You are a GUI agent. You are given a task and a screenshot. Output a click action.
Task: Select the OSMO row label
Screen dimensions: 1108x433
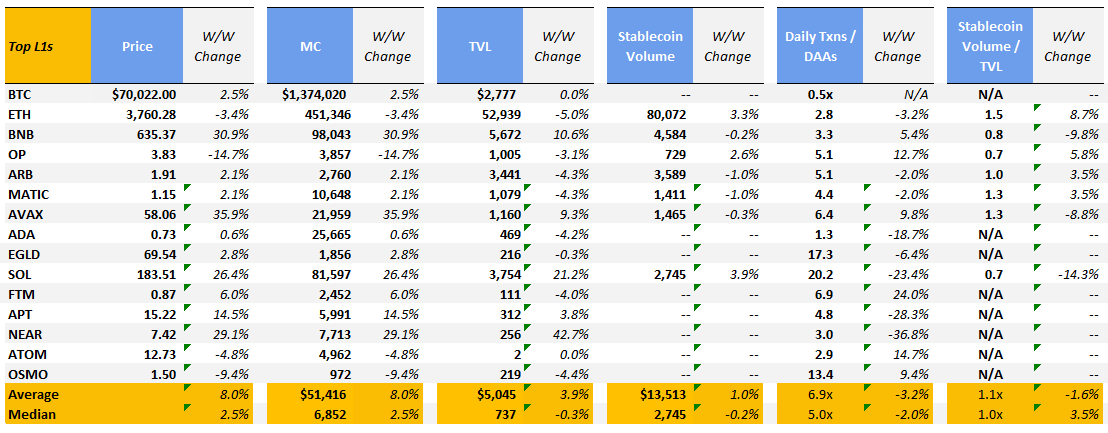click(x=25, y=374)
